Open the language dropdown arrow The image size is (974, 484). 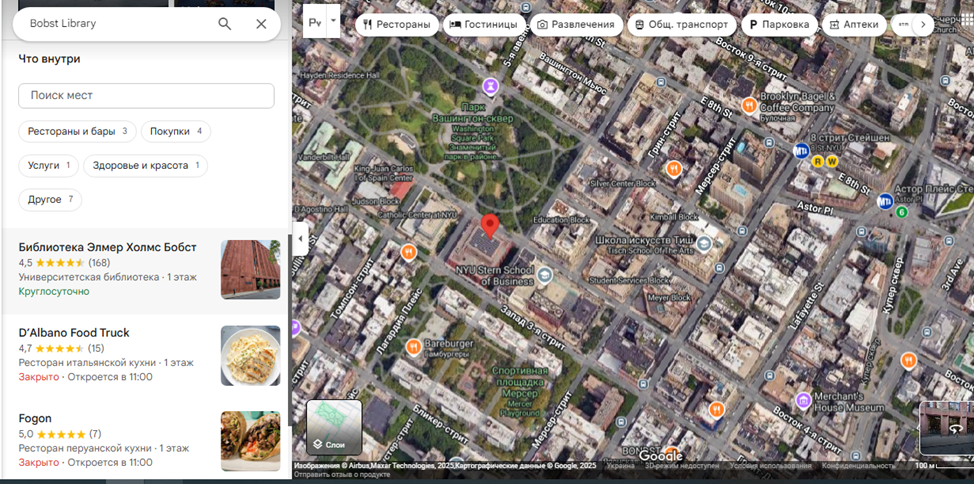[334, 21]
